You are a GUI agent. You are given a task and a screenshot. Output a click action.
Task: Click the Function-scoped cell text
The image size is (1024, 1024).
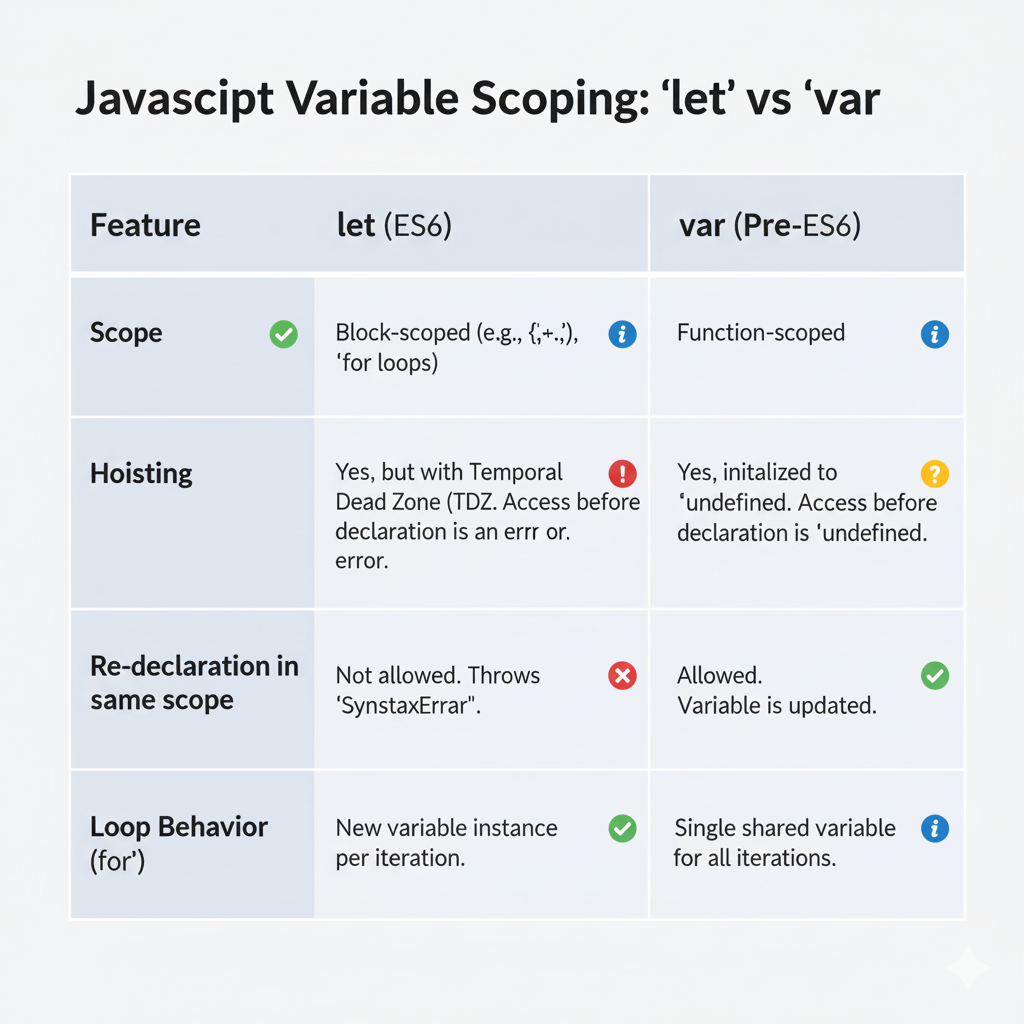coord(760,333)
